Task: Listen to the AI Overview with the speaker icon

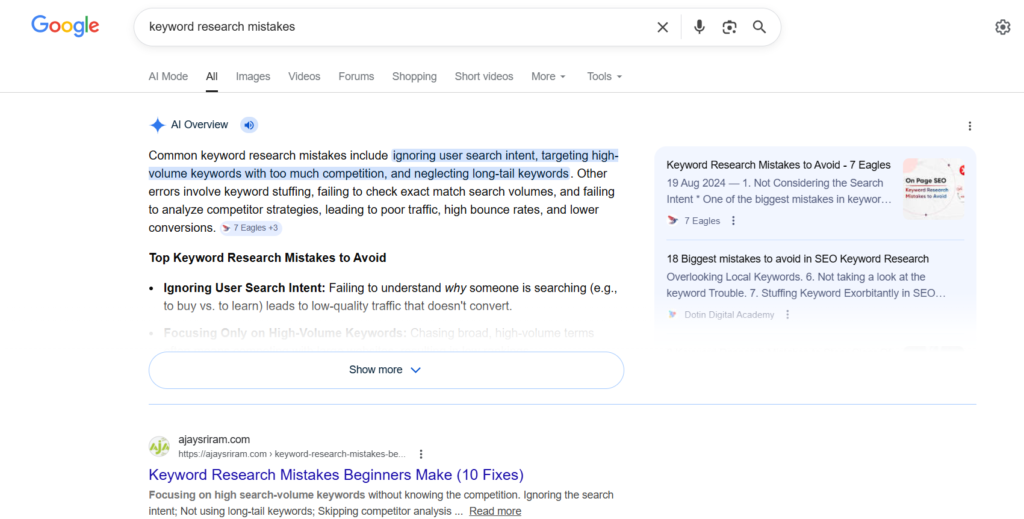Action: [249, 125]
